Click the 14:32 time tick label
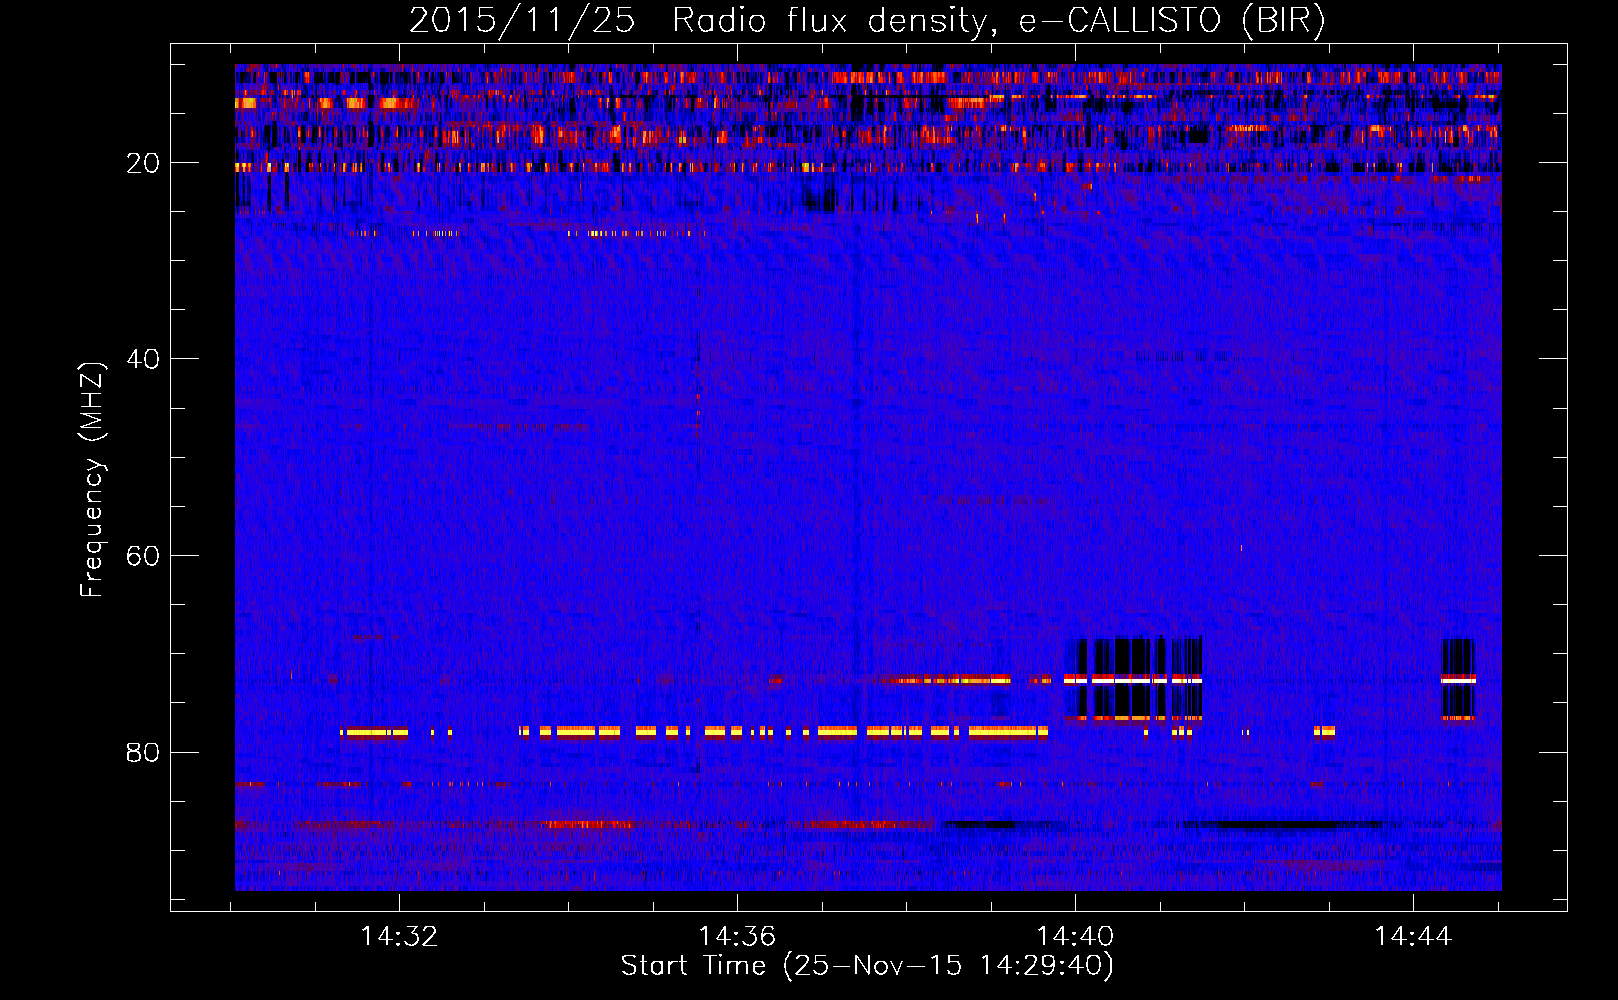1618x1000 pixels. coord(399,937)
